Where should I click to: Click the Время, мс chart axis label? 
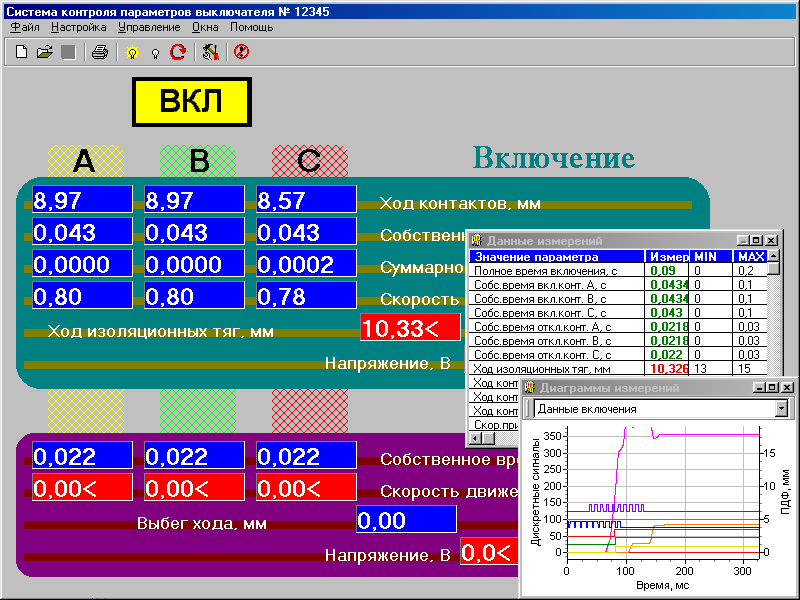(x=663, y=585)
